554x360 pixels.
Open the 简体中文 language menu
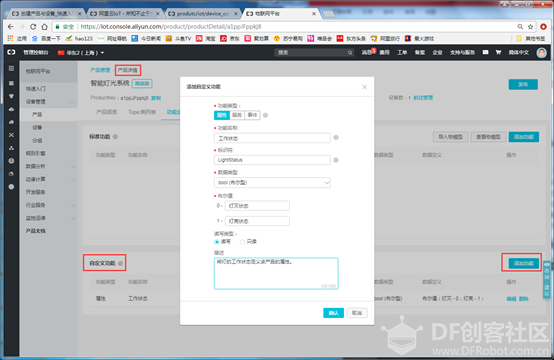[518, 52]
